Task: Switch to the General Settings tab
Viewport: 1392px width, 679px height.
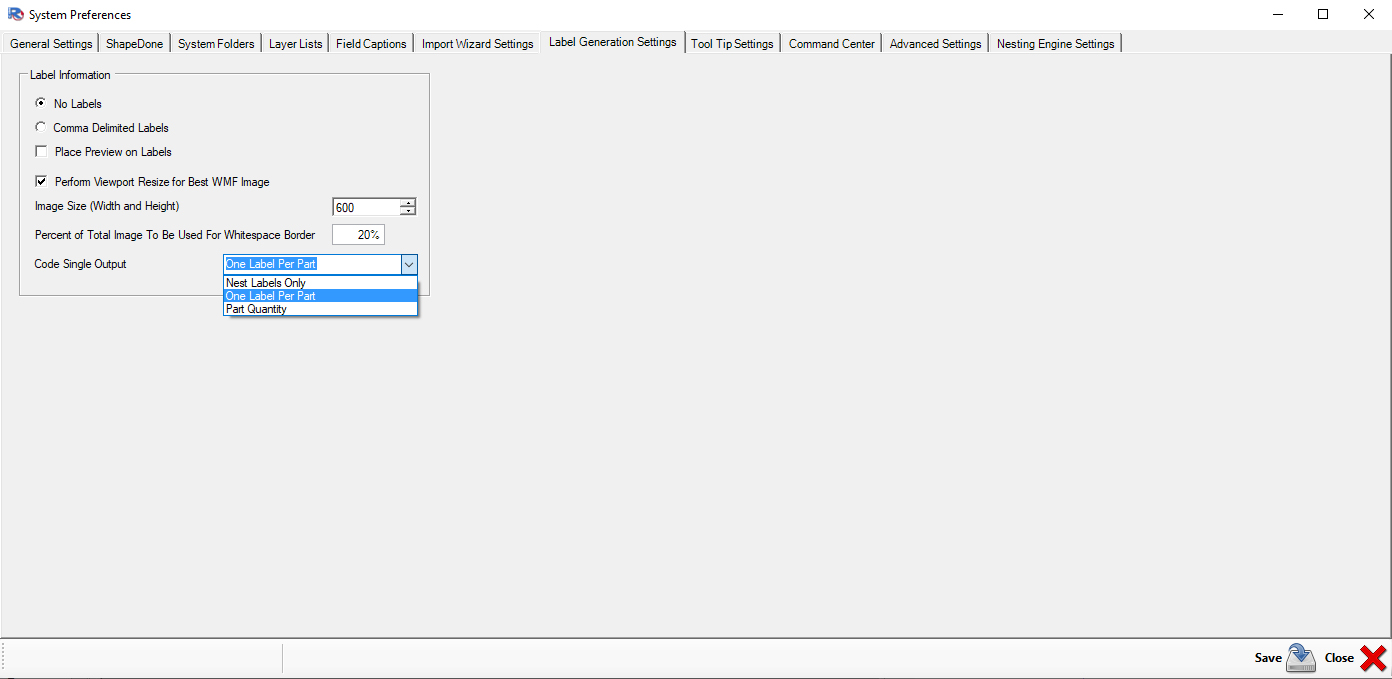Action: pyautogui.click(x=51, y=44)
